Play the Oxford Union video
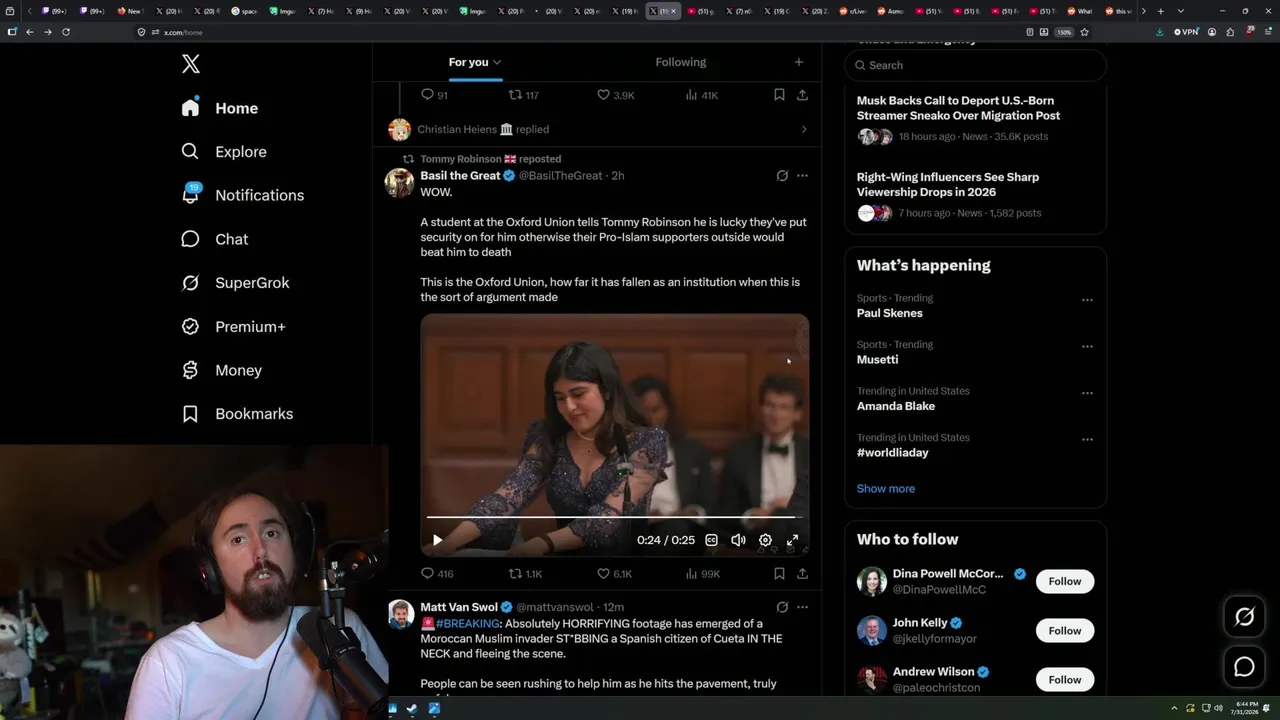 (x=437, y=540)
